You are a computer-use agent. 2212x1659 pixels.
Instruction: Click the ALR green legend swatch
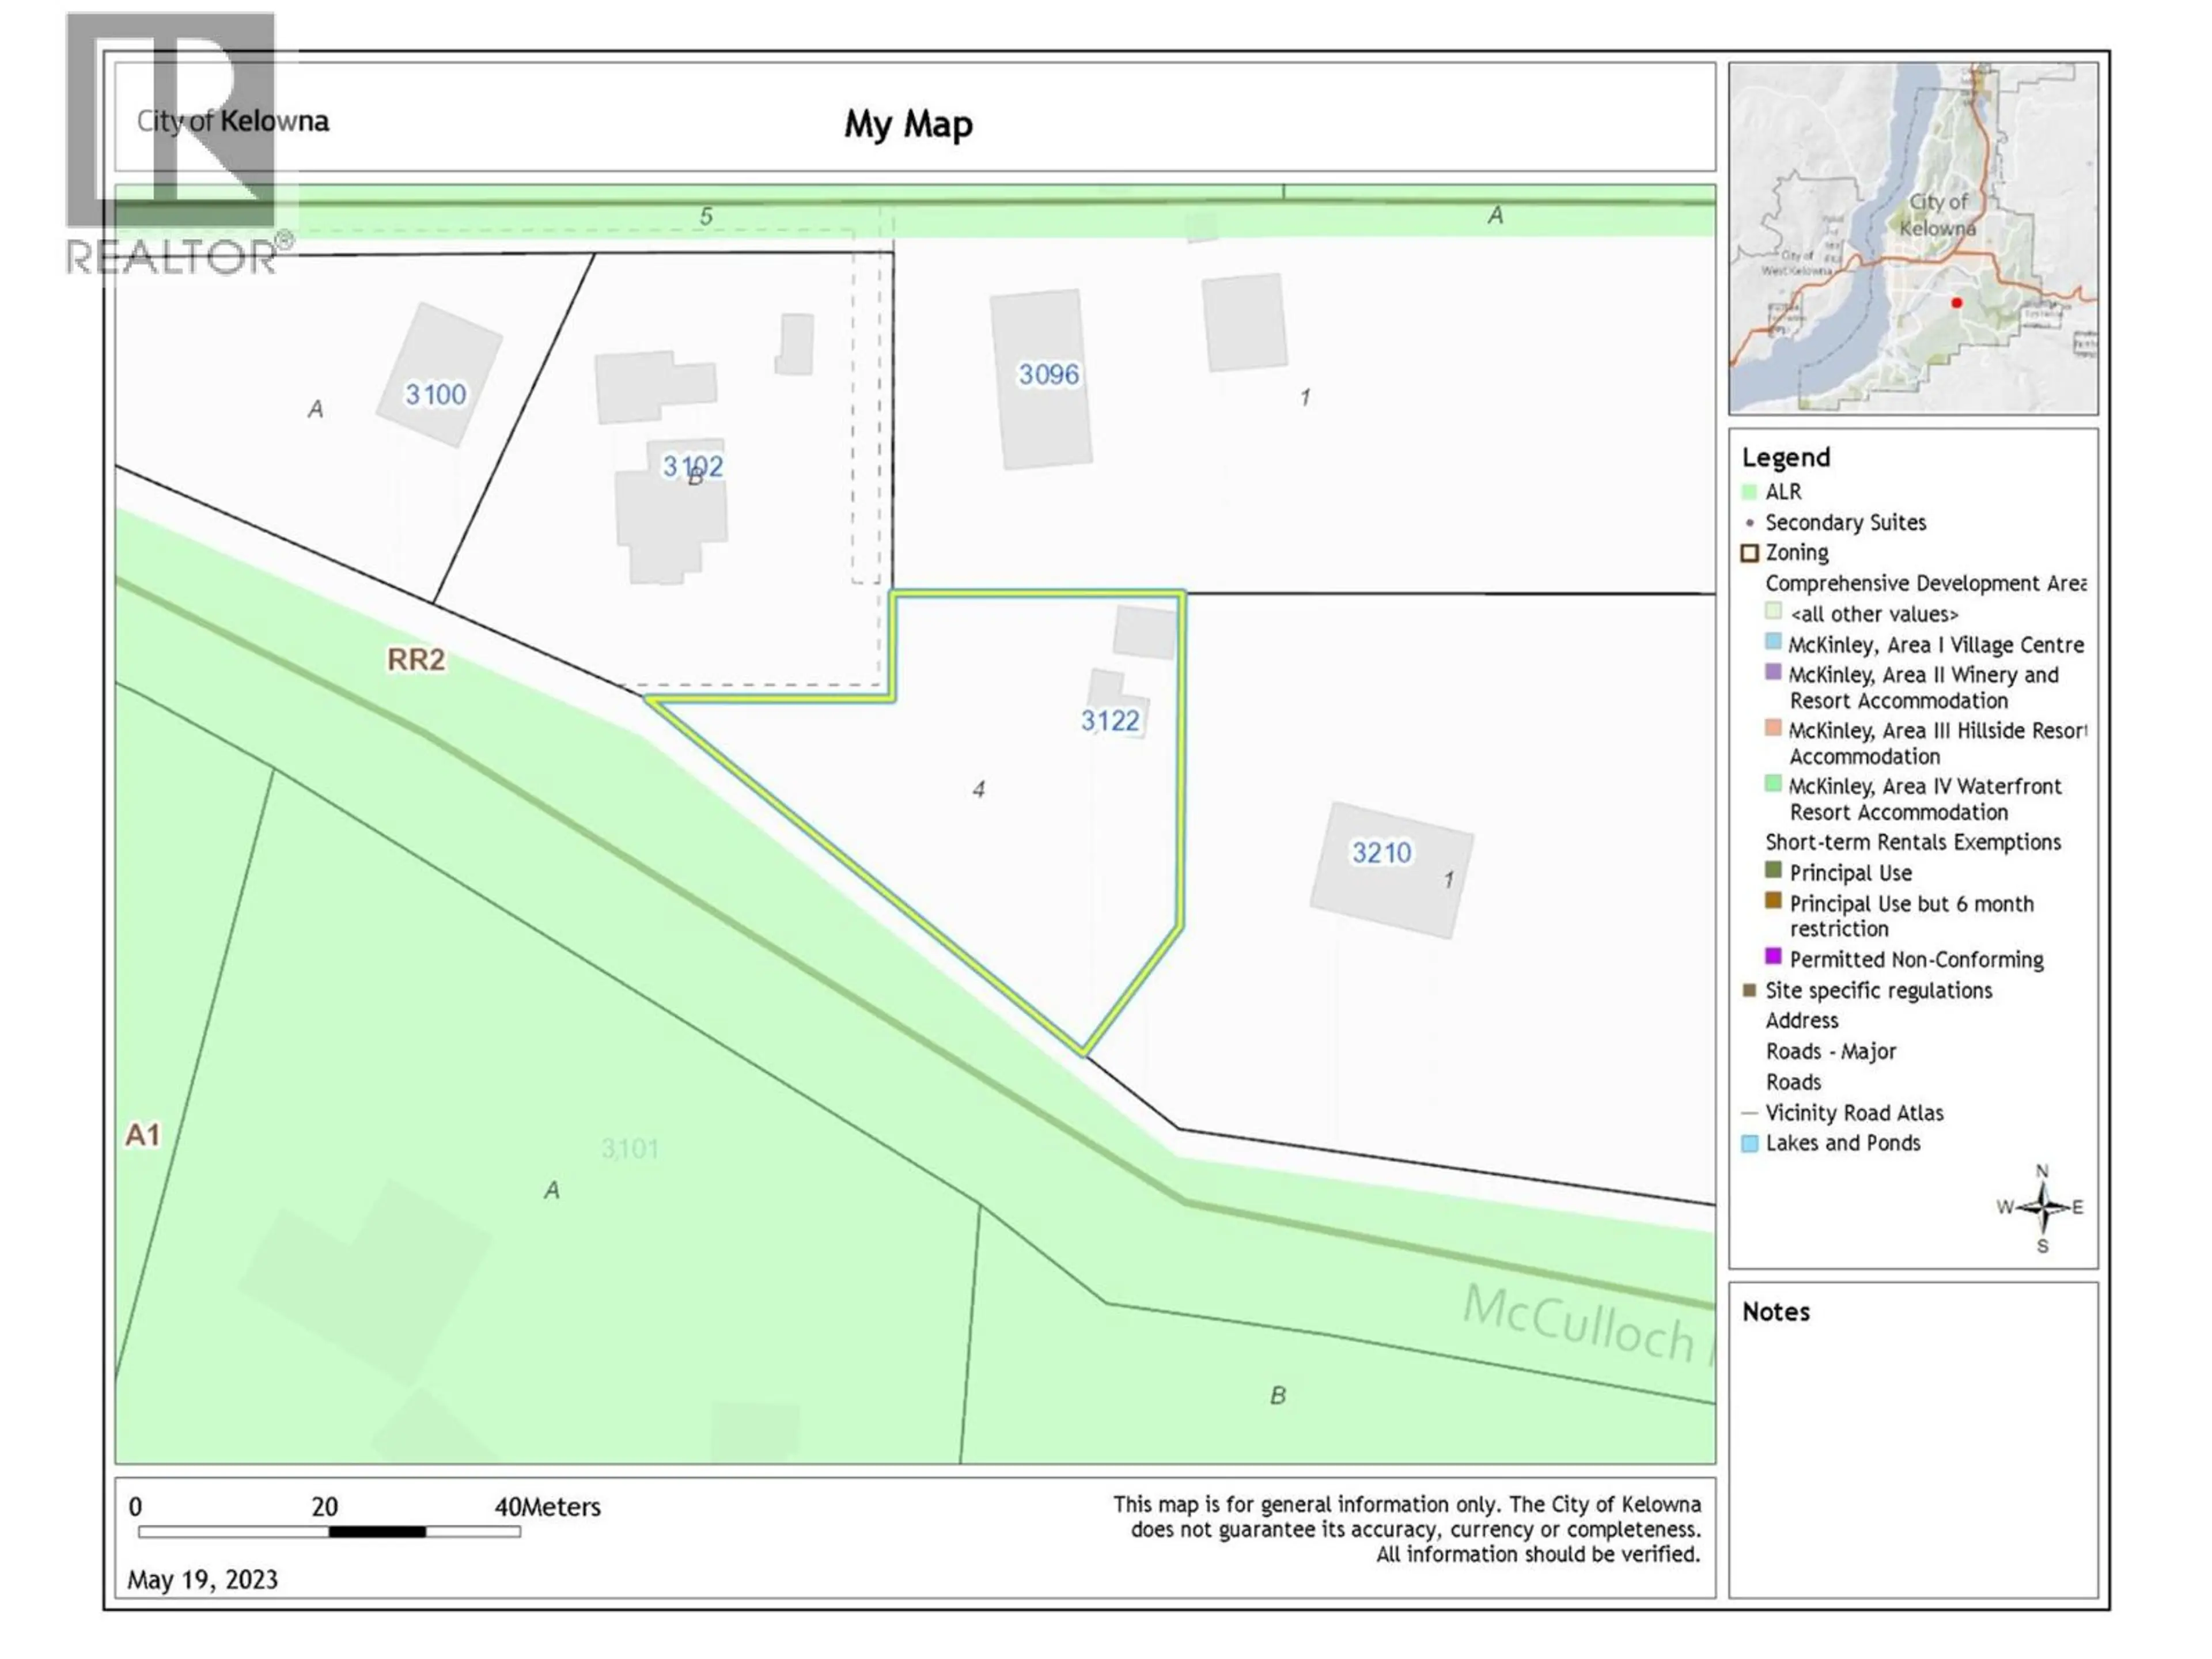click(x=1749, y=492)
